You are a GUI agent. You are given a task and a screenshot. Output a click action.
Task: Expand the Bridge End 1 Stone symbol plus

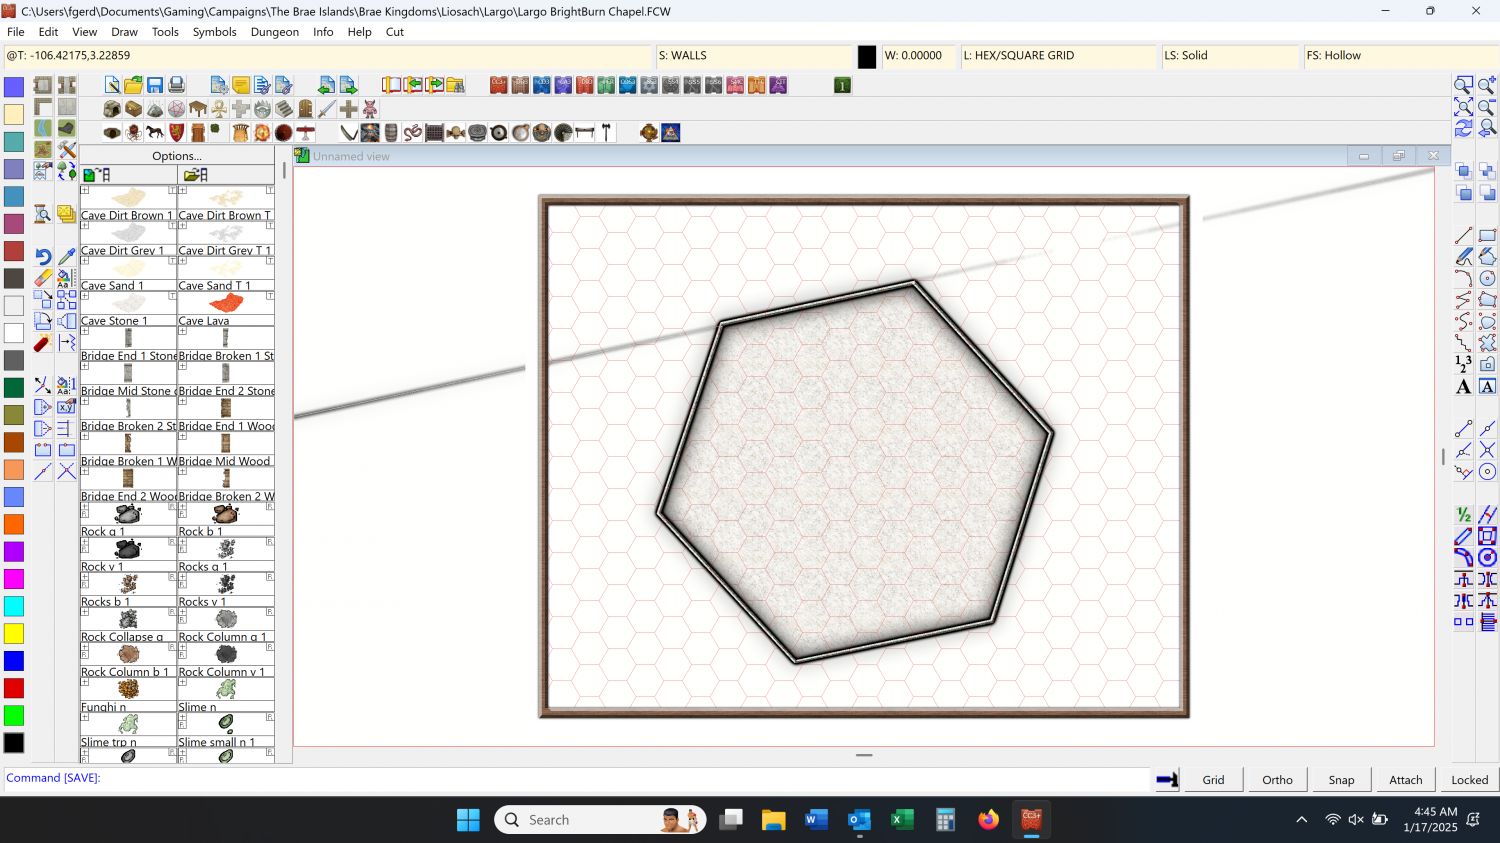click(x=85, y=331)
